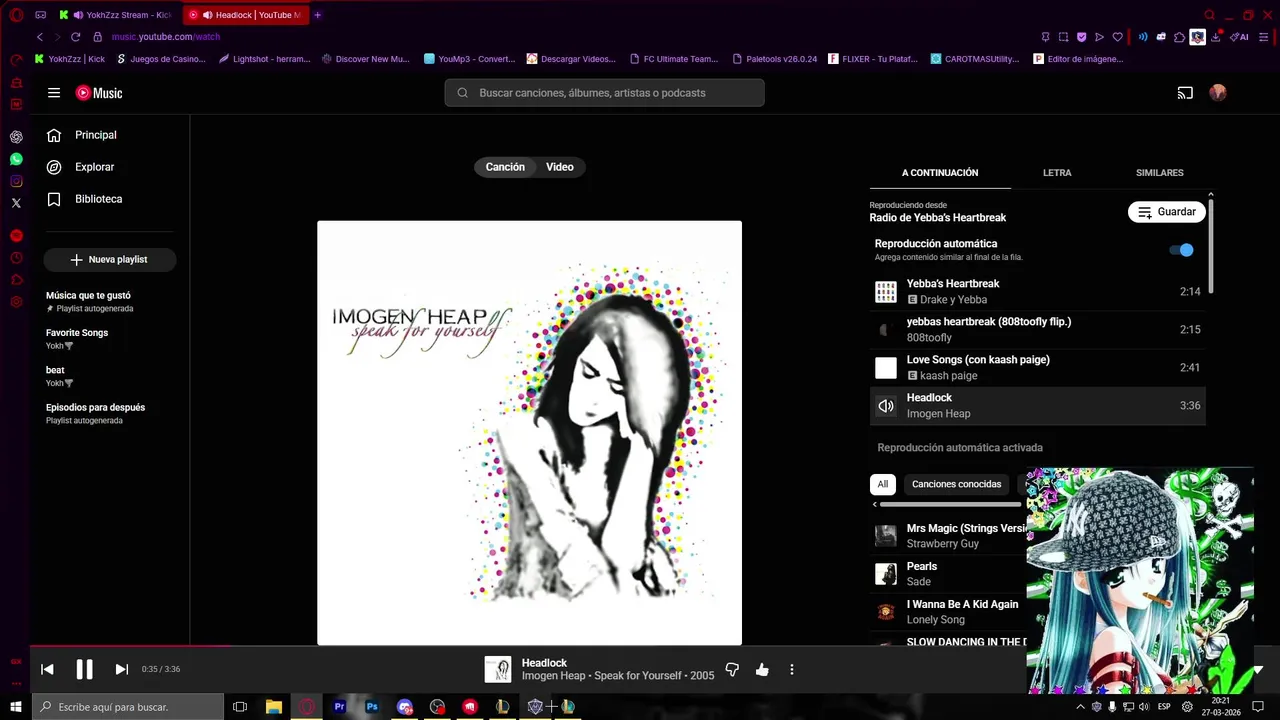Create a Nueva playlist
Screen dimensions: 1280x720
click(109, 259)
